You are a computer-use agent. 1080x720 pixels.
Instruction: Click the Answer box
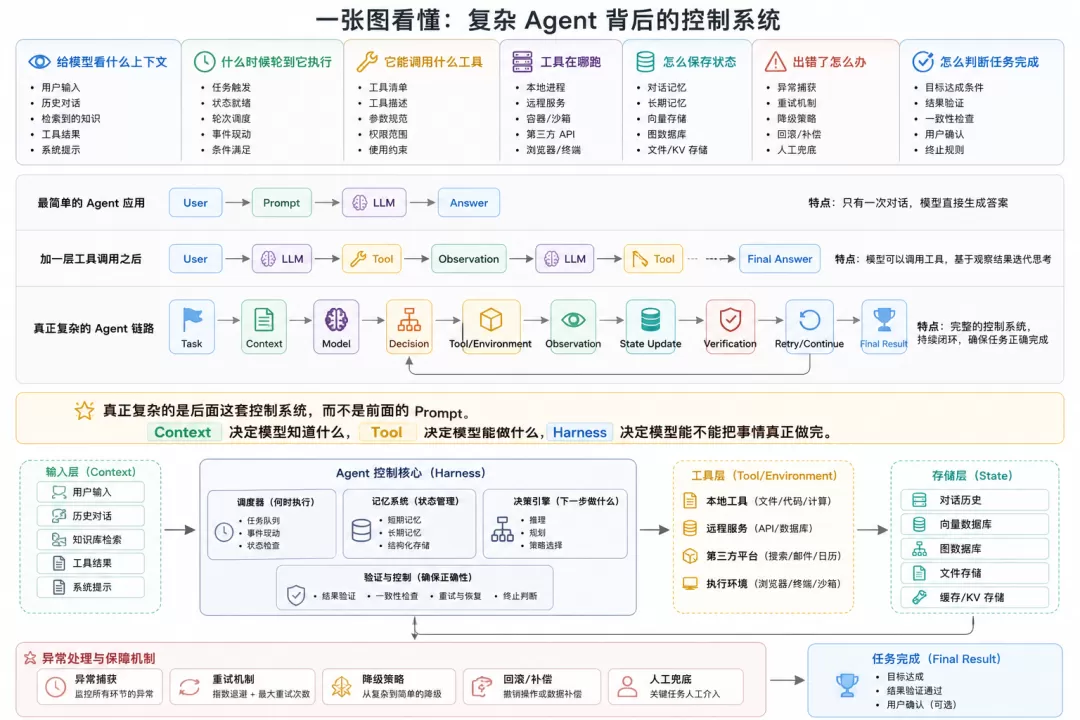pyautogui.click(x=469, y=203)
